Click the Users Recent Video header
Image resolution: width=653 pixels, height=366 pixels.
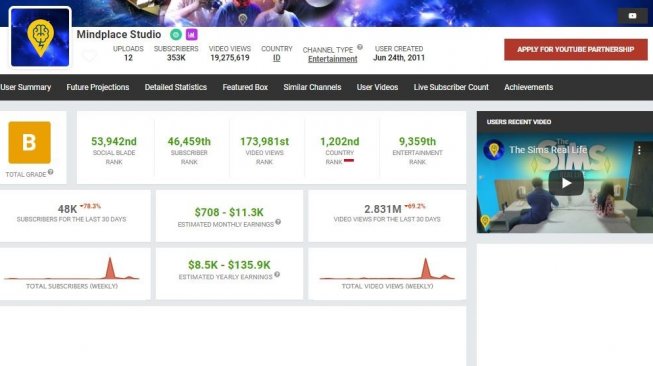[x=519, y=122]
